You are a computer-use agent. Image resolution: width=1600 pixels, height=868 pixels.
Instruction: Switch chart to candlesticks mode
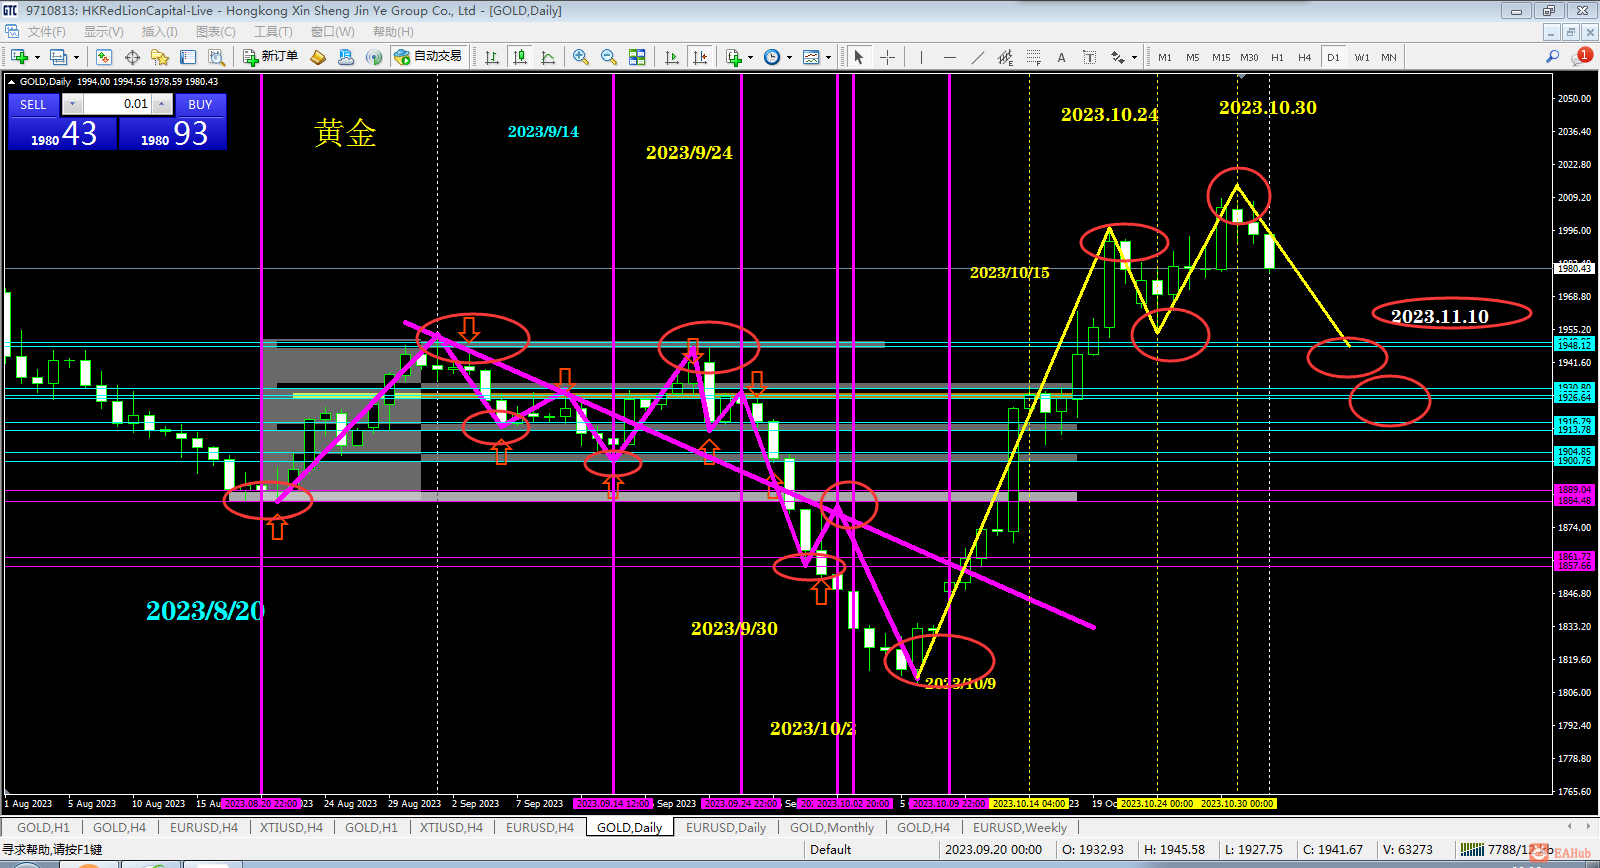[520, 57]
